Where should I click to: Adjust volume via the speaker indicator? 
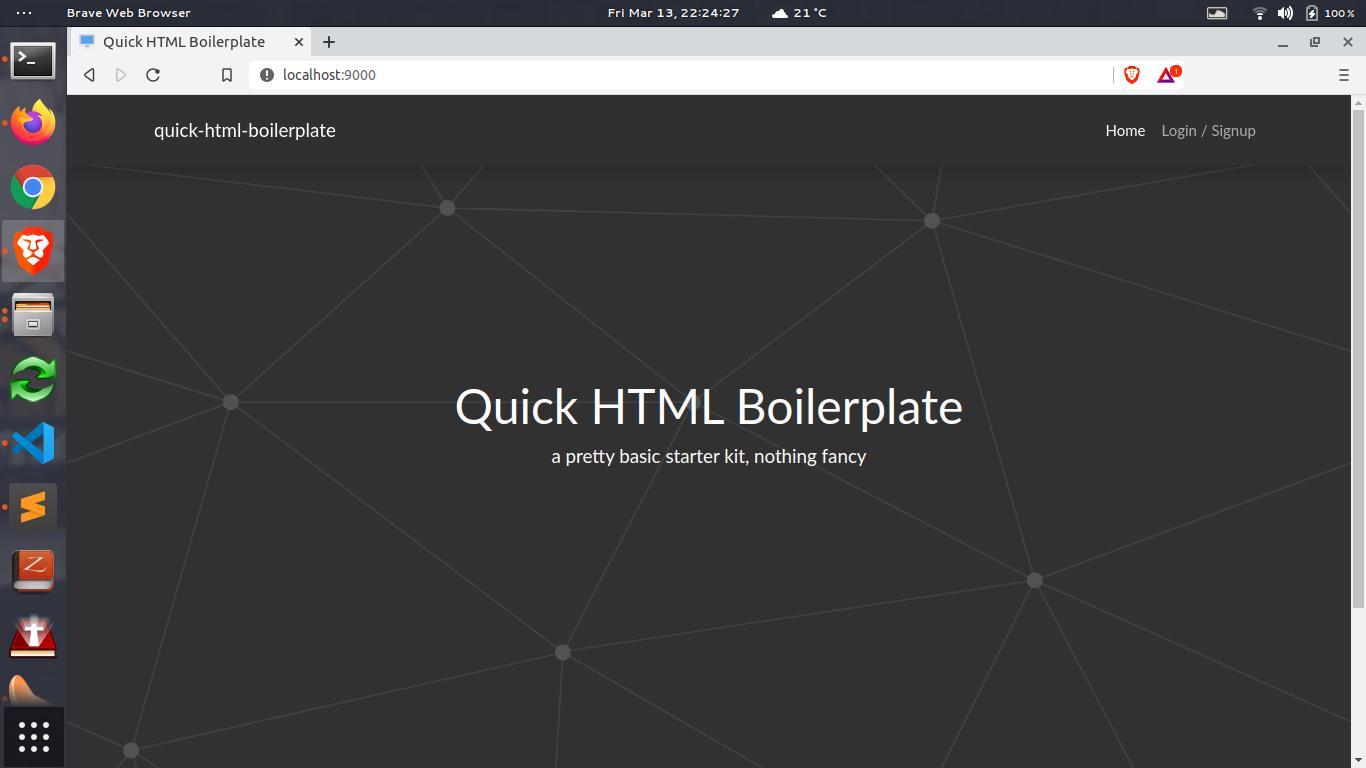(x=1284, y=13)
